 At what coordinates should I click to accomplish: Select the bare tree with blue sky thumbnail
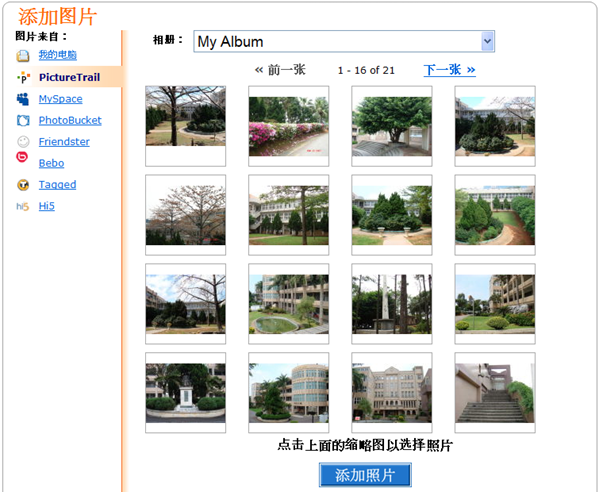[x=186, y=304]
